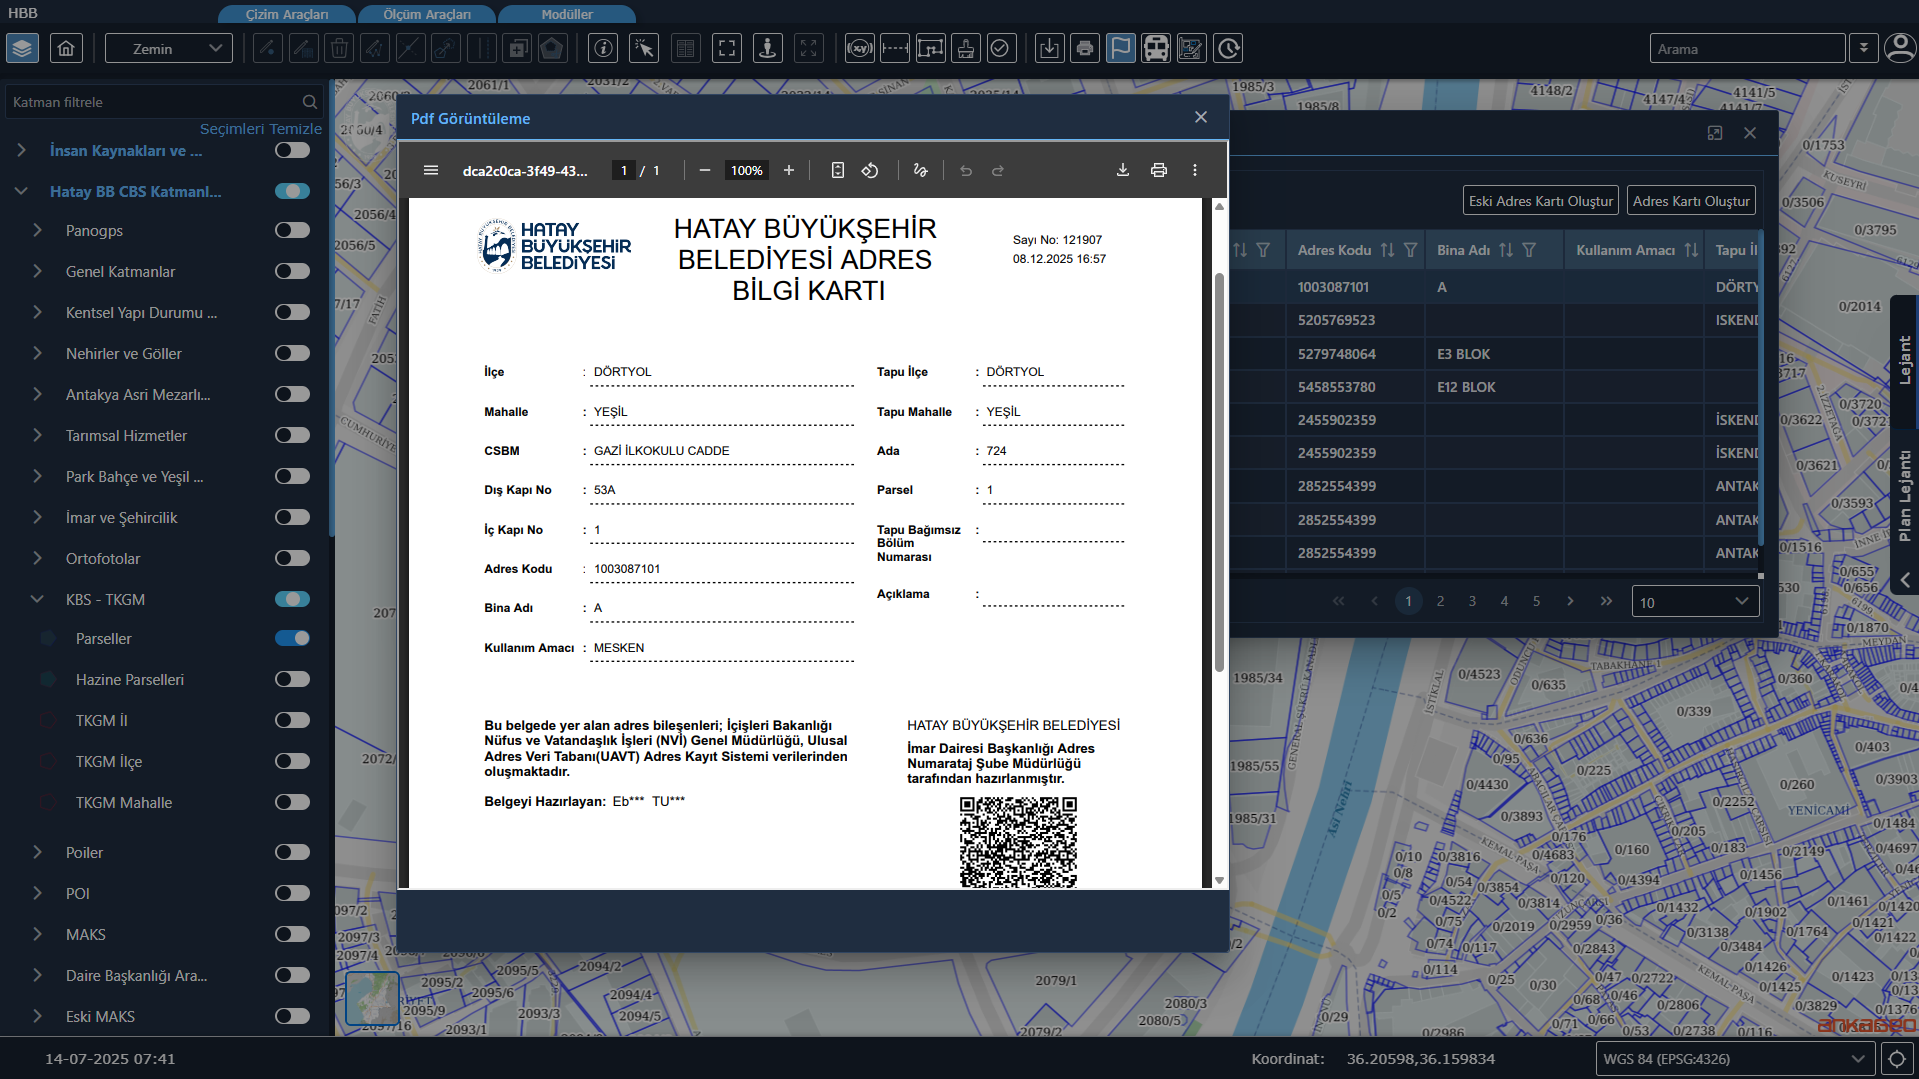Image resolution: width=1919 pixels, height=1079 pixels.
Task: Open the feature info tool
Action: pos(602,48)
